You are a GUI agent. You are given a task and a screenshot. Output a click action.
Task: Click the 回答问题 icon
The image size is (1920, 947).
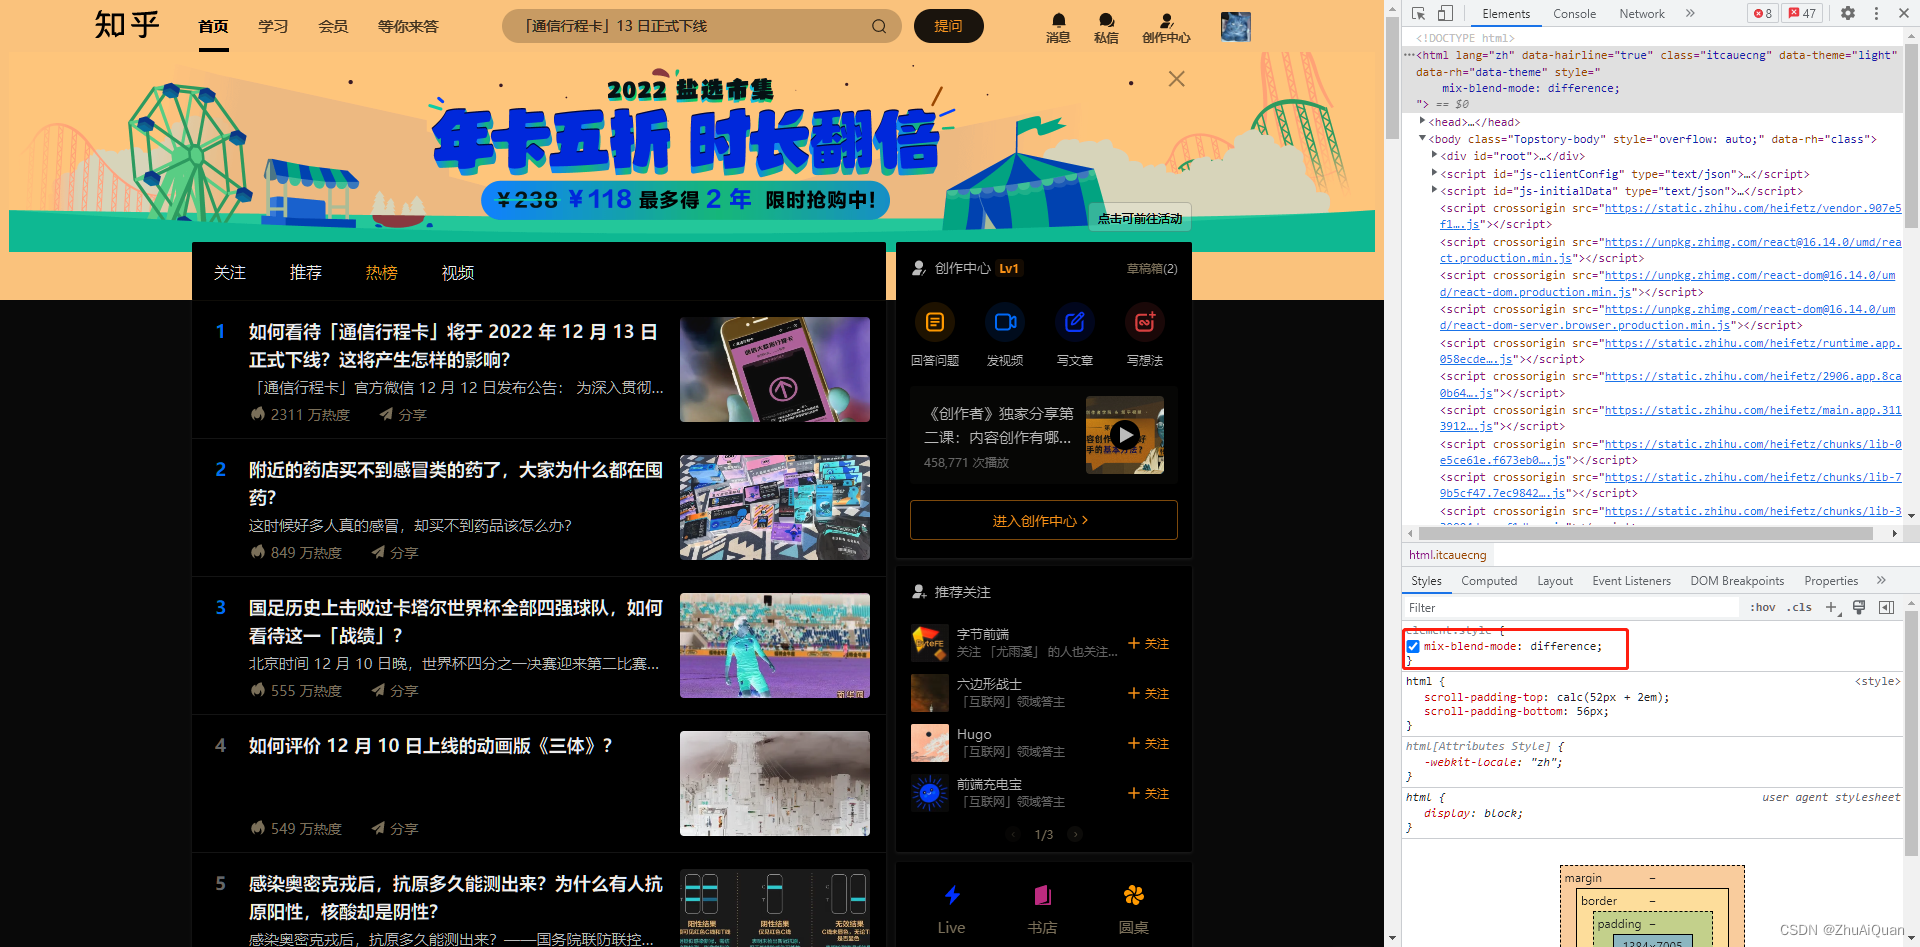point(935,322)
